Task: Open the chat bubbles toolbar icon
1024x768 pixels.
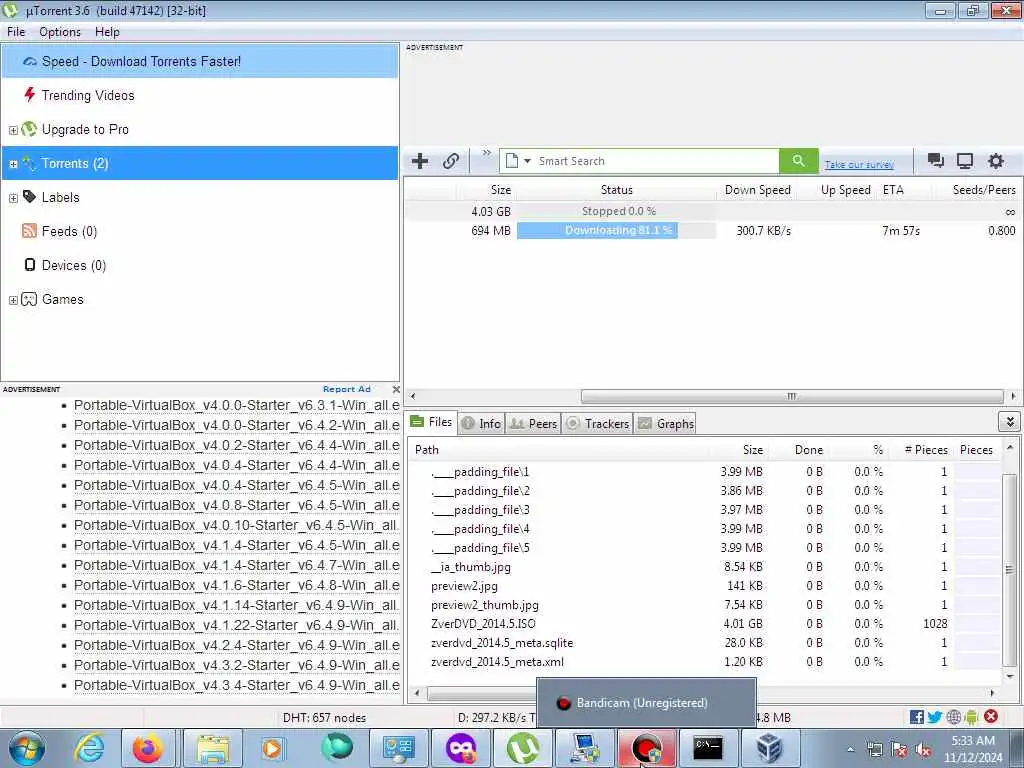Action: click(935, 161)
